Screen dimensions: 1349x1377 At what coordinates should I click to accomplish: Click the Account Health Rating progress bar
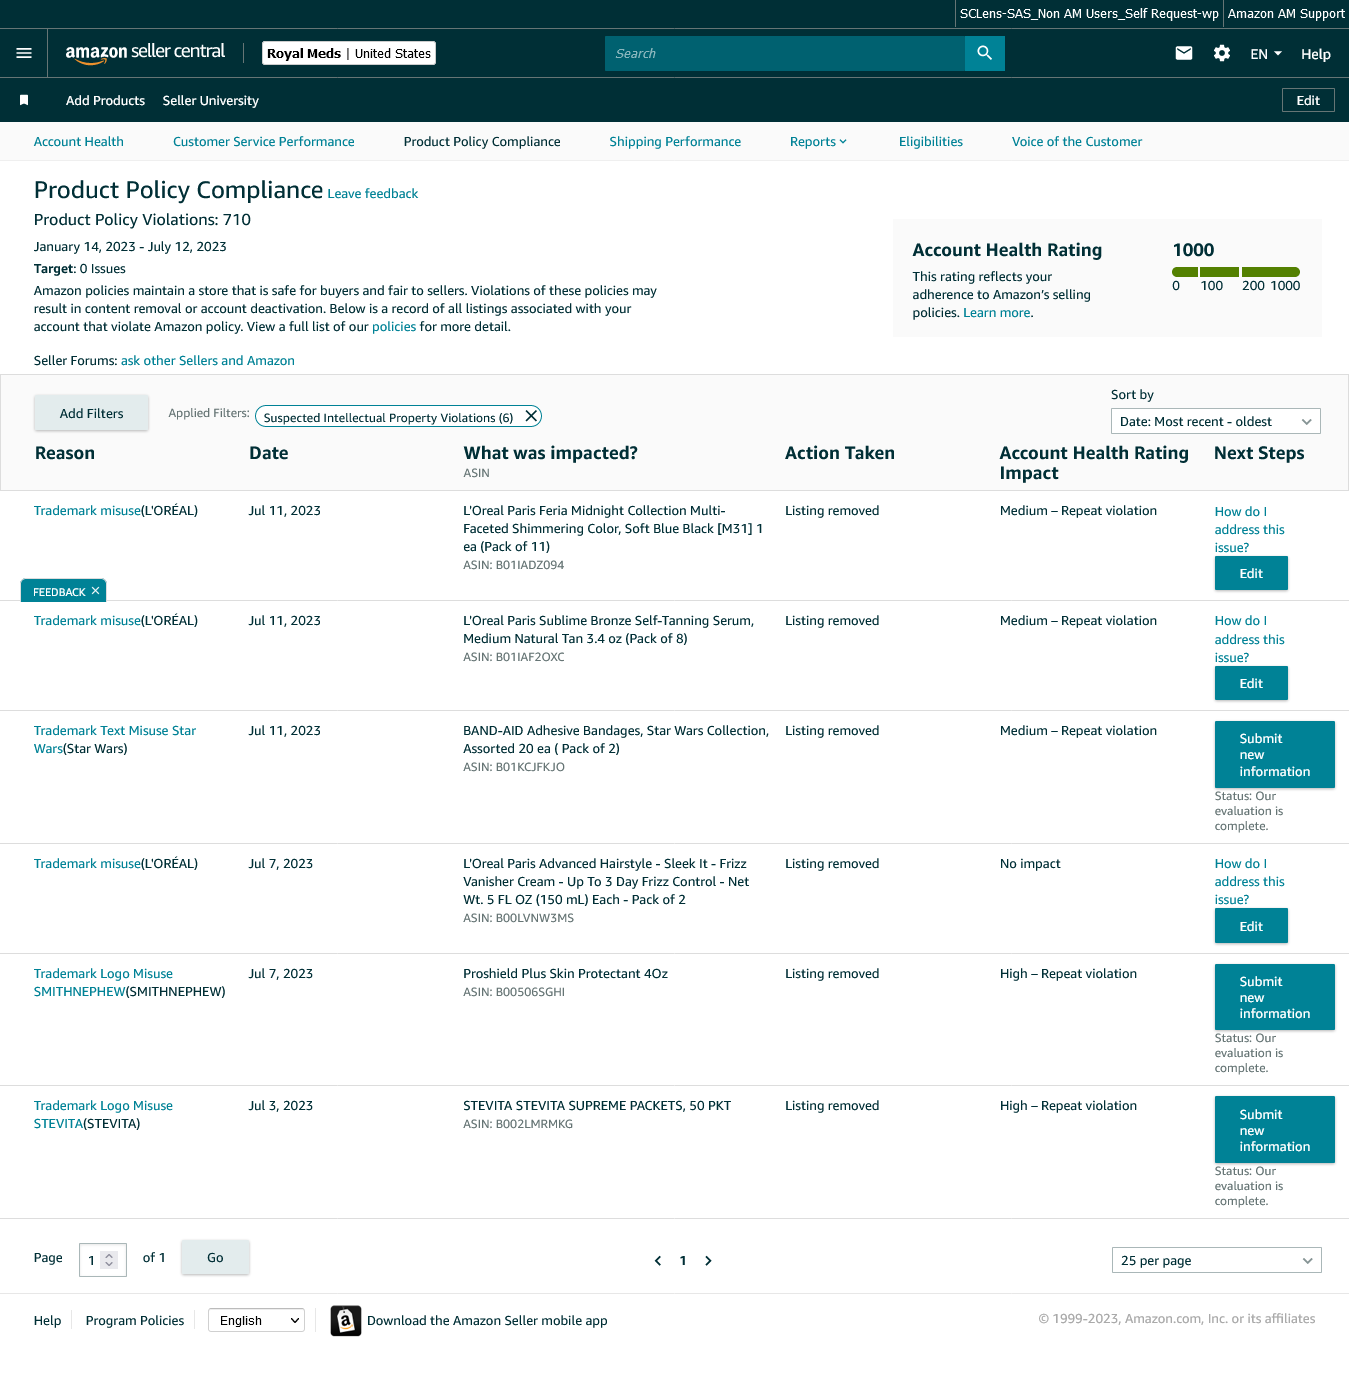[1236, 272]
